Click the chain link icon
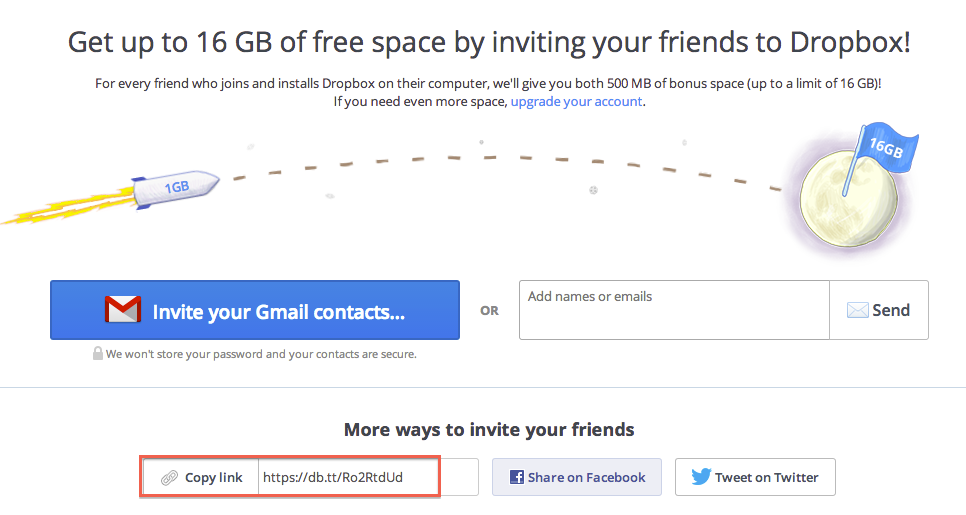 (x=169, y=477)
